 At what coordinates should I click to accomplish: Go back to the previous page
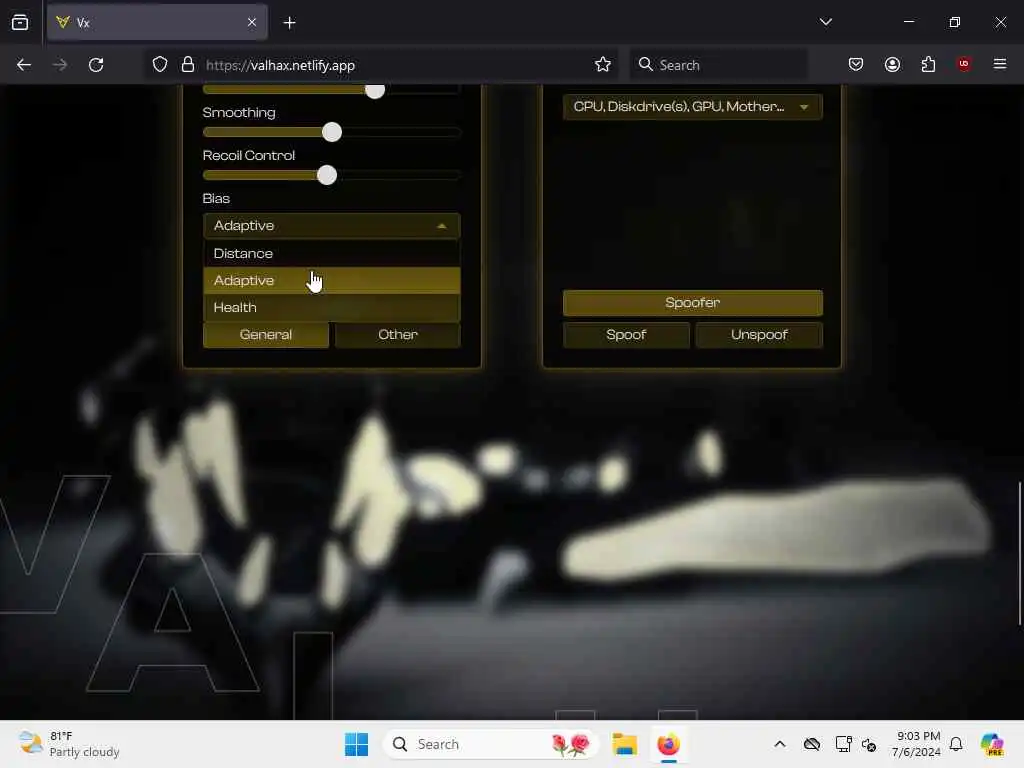pyautogui.click(x=24, y=65)
